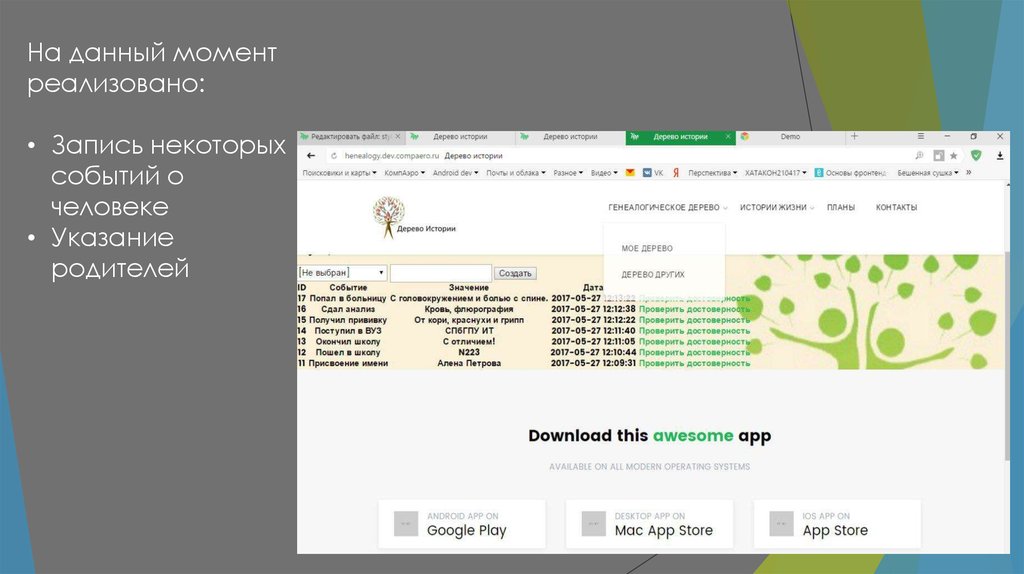1024x574 pixels.
Task: Click the Google Play app icon placeholder
Action: [406, 524]
